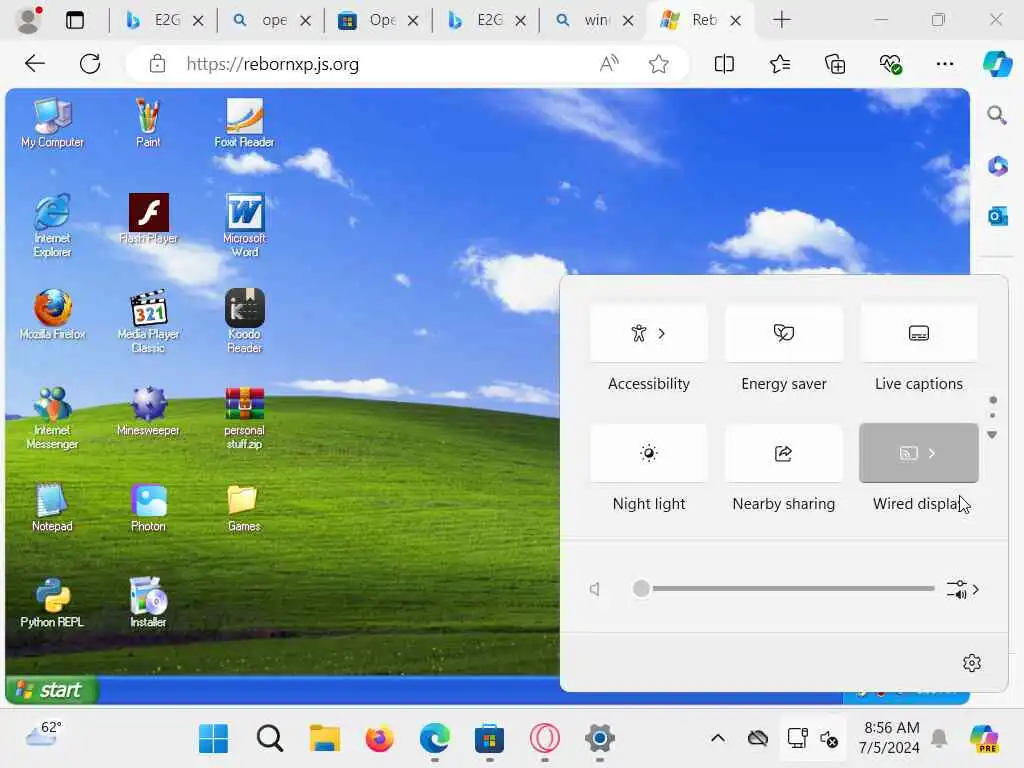Open Windows Start menu on taskbar
The height and width of the screenshot is (768, 1024).
click(214, 739)
